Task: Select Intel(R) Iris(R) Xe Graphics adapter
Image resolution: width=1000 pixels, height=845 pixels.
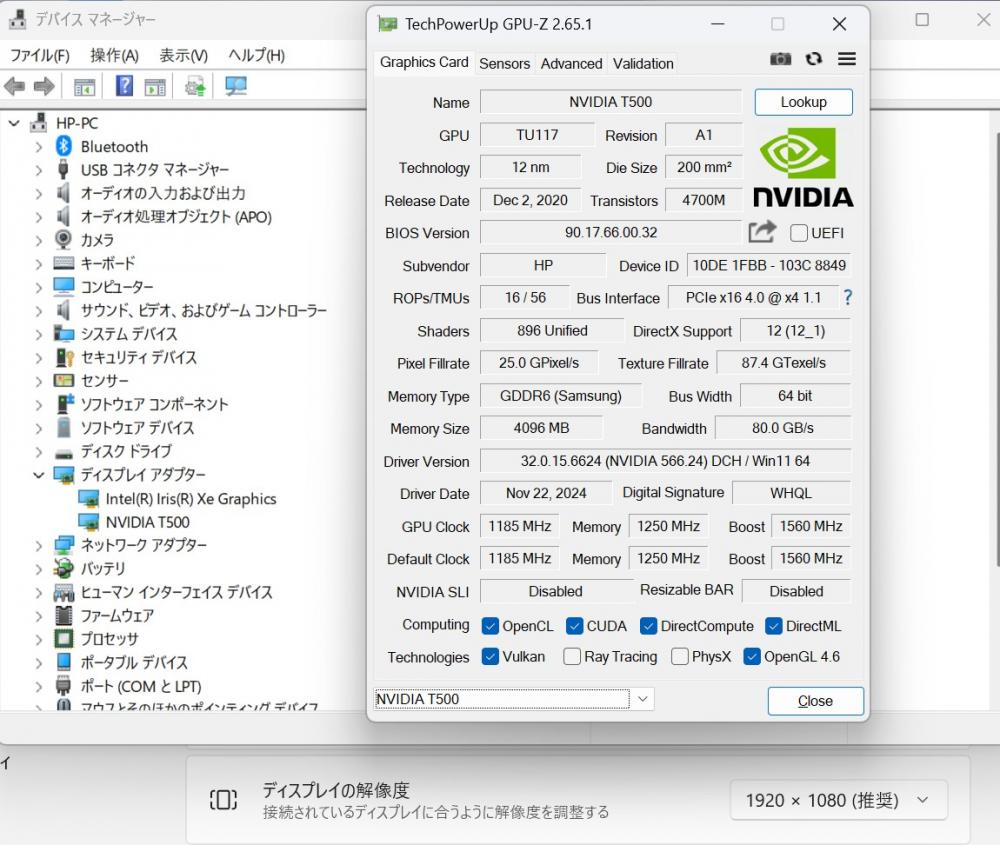Action: coord(191,499)
